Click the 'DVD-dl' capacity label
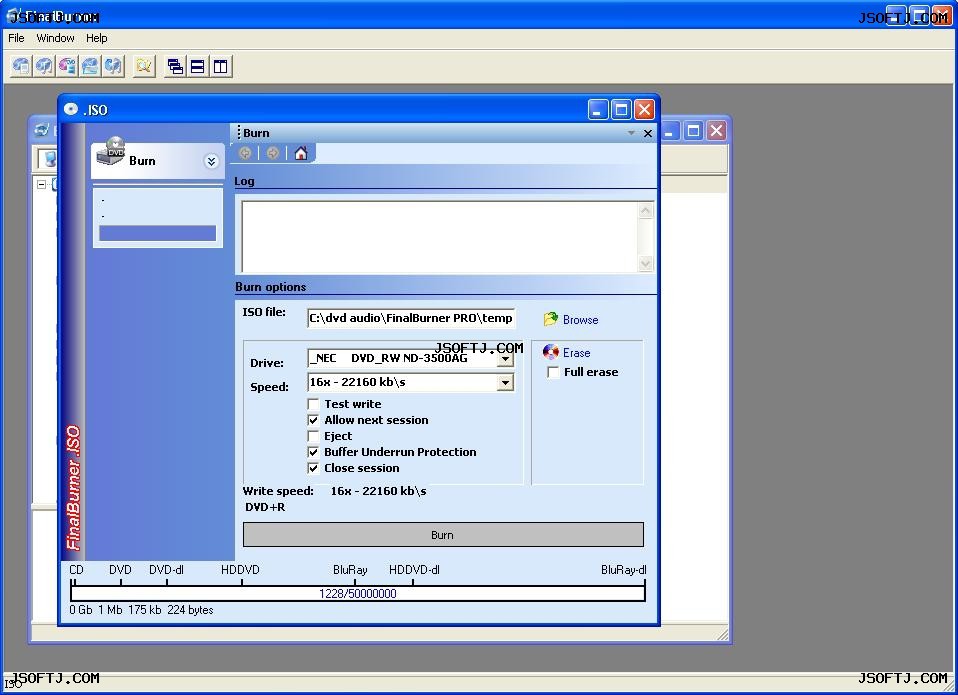 [x=166, y=570]
